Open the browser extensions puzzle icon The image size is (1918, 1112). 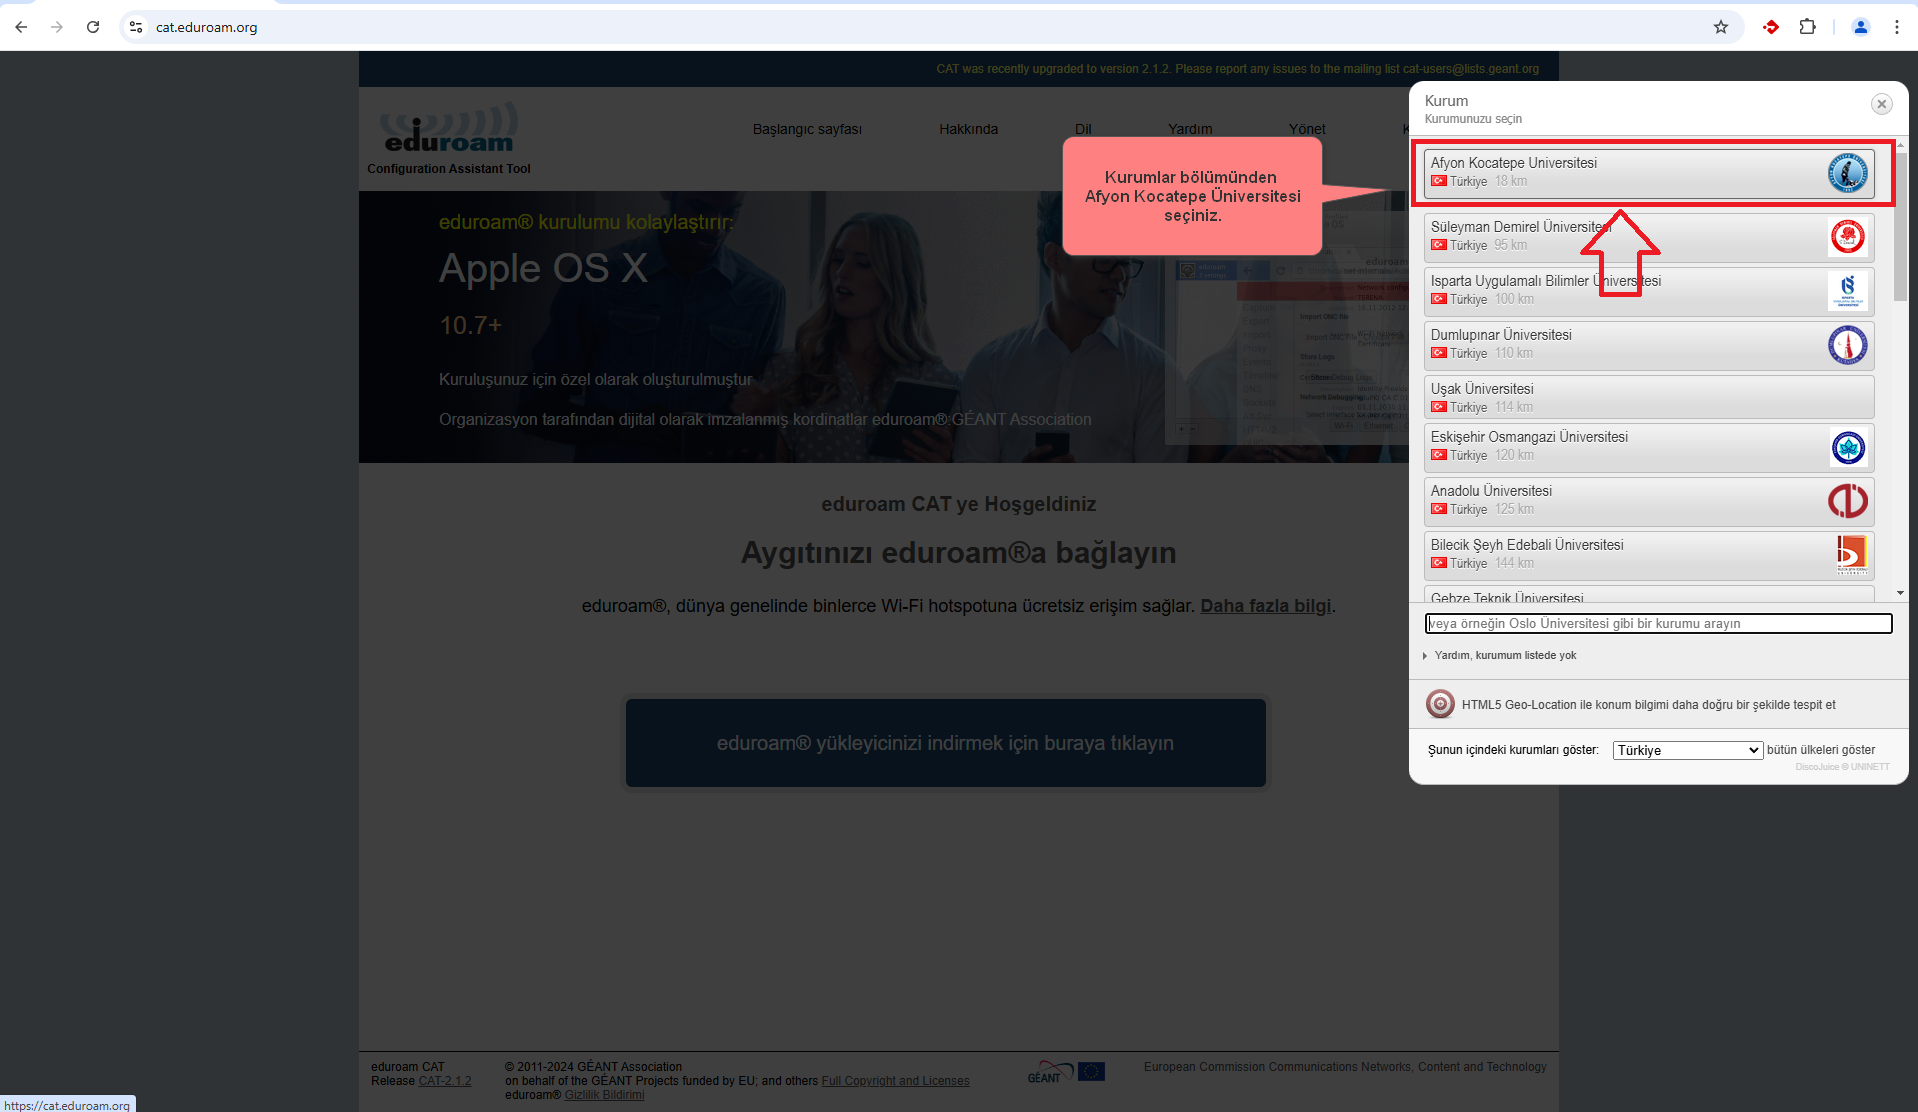click(x=1807, y=27)
